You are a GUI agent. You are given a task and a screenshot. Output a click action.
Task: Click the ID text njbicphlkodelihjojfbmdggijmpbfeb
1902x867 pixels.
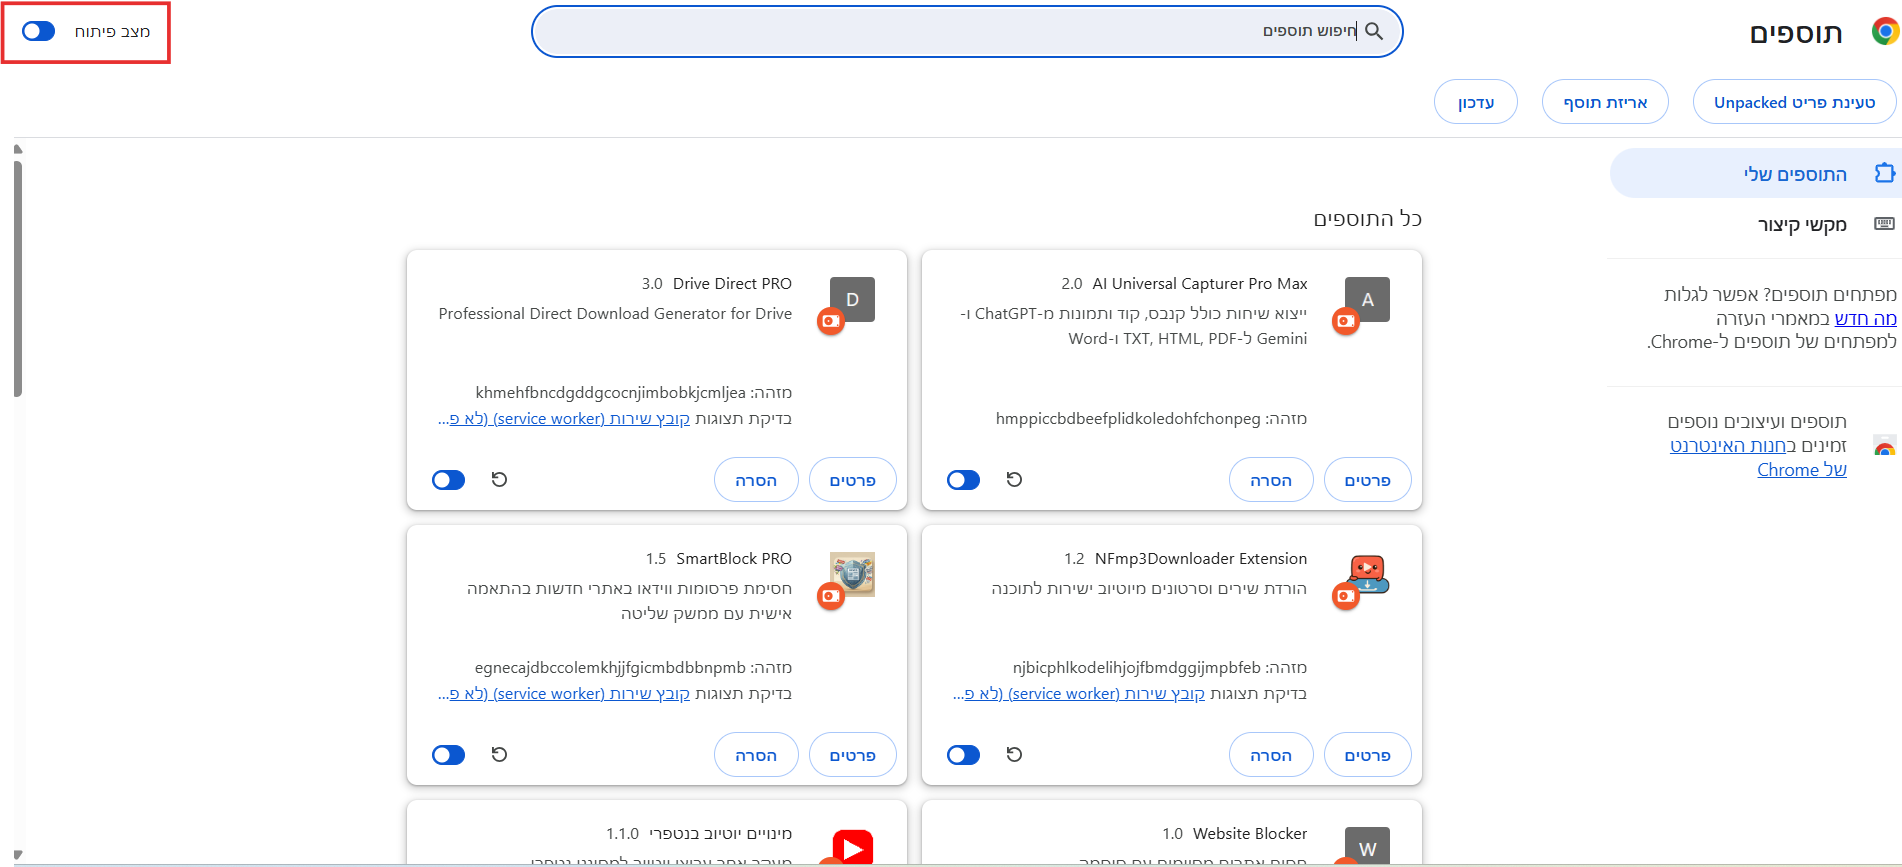pyautogui.click(x=1137, y=667)
